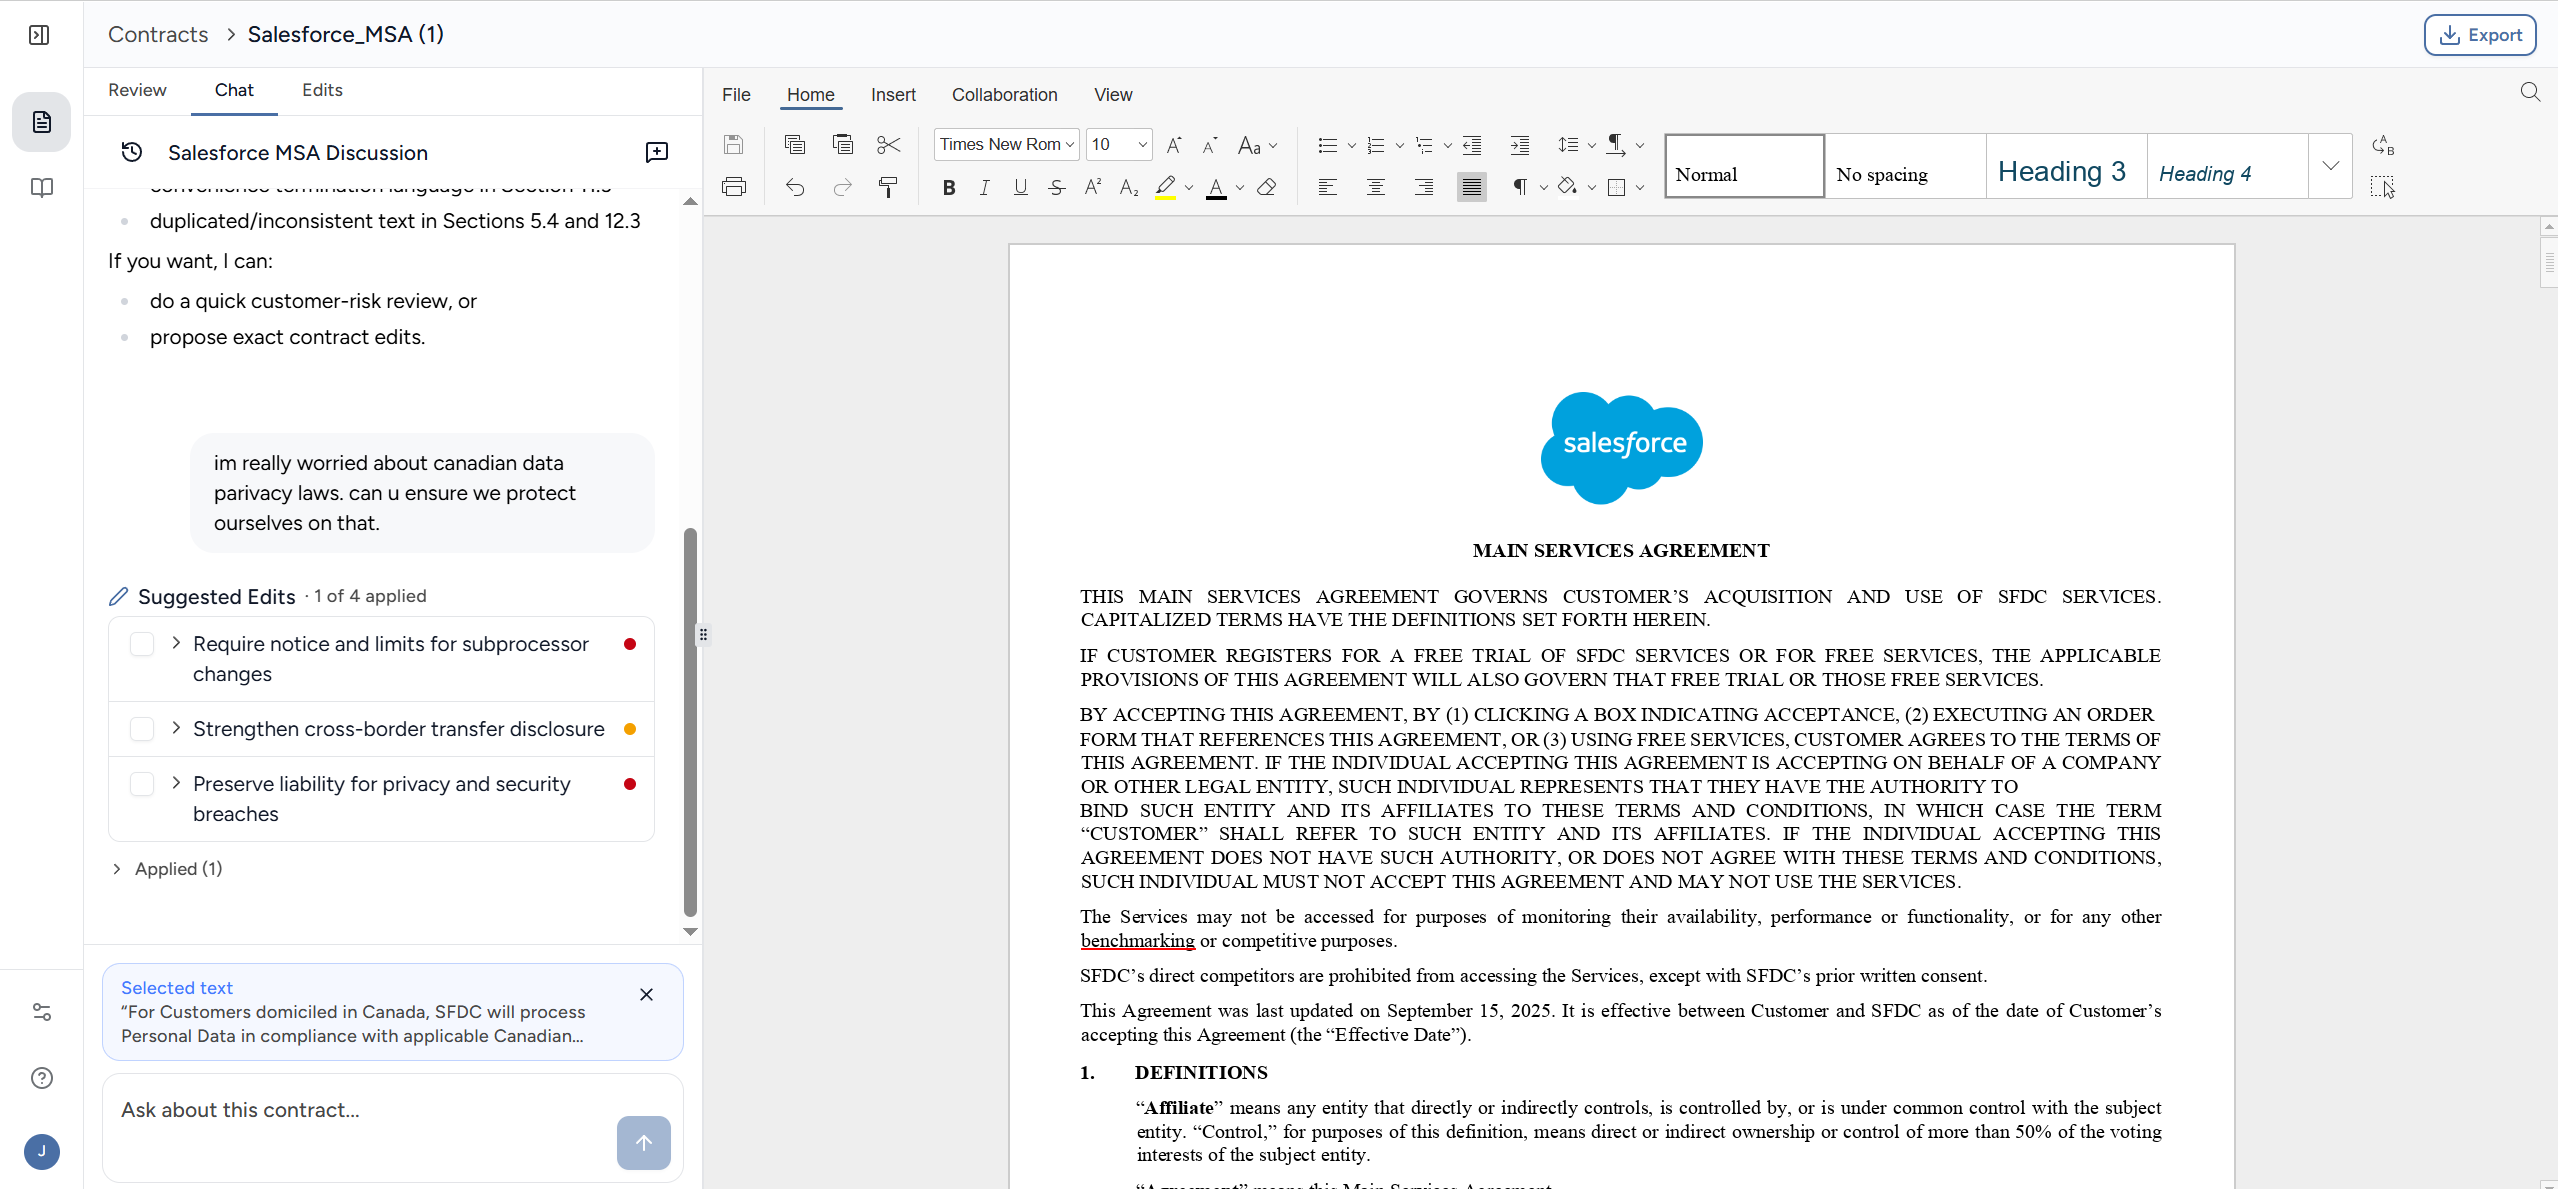
Task: Check Strengthen cross-border transfer disclosure checkbox
Action: (142, 729)
